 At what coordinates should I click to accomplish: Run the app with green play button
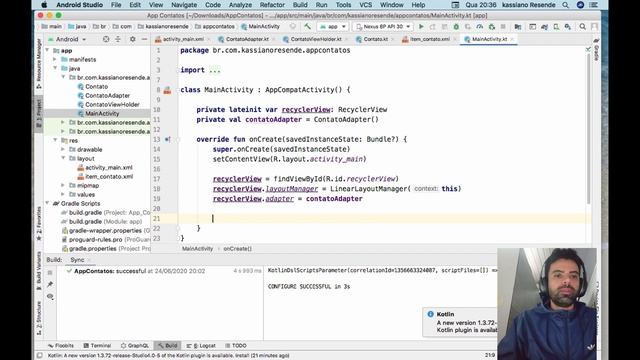click(421, 27)
